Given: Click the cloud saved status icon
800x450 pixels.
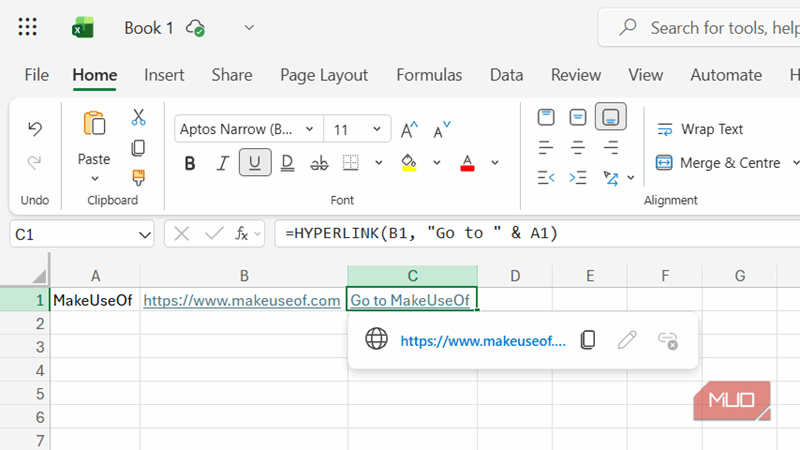Looking at the screenshot, I should click(x=195, y=28).
